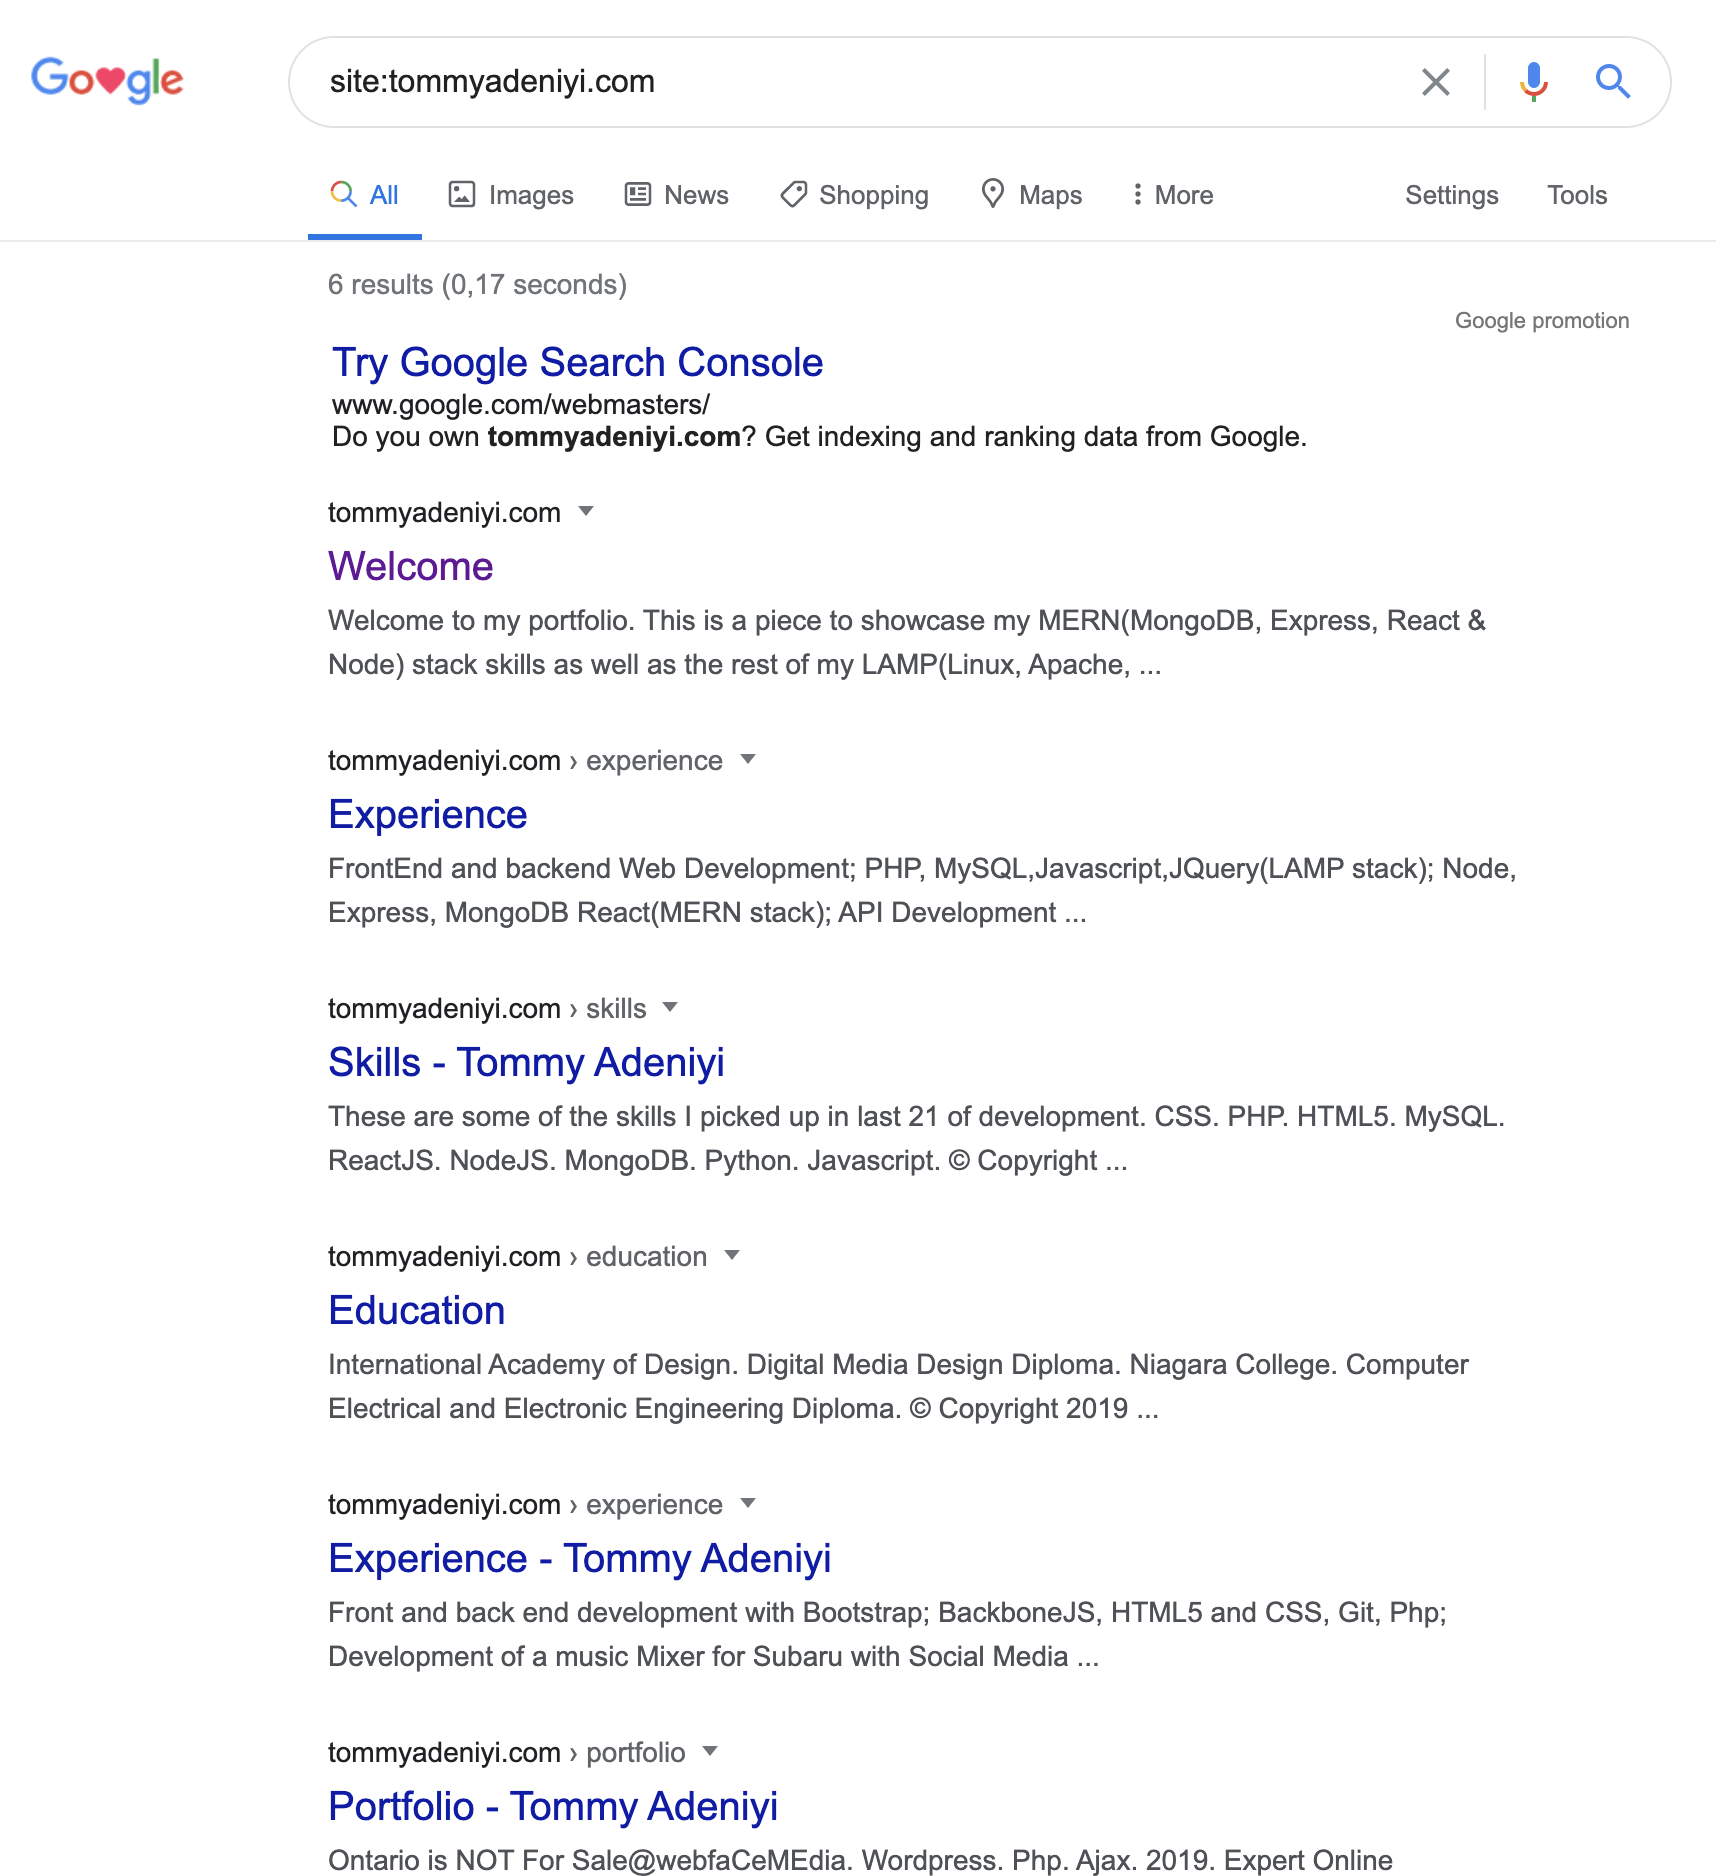The image size is (1716, 1876).
Task: Expand the arrow beside the portfolio breadcrumb
Action: pos(710,1752)
